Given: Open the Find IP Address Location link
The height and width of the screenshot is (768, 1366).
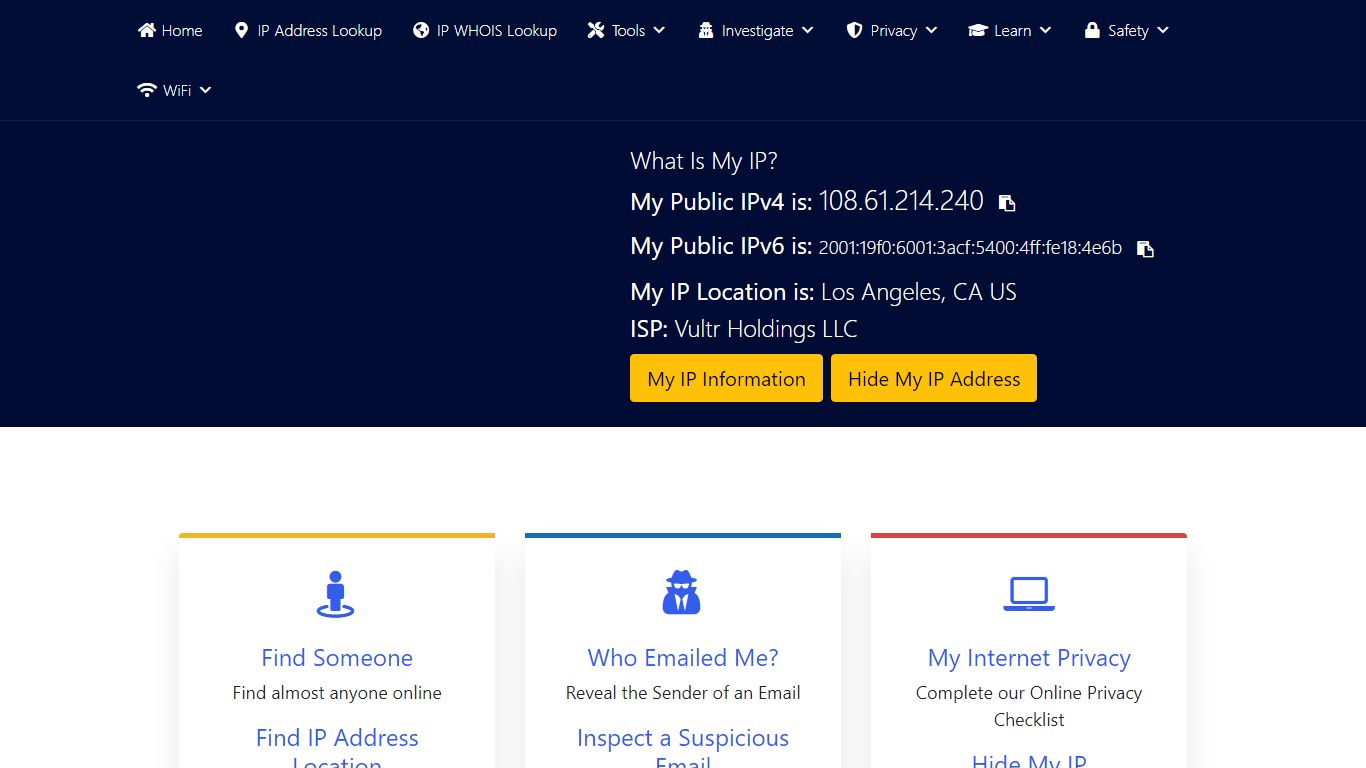Looking at the screenshot, I should (x=336, y=738).
